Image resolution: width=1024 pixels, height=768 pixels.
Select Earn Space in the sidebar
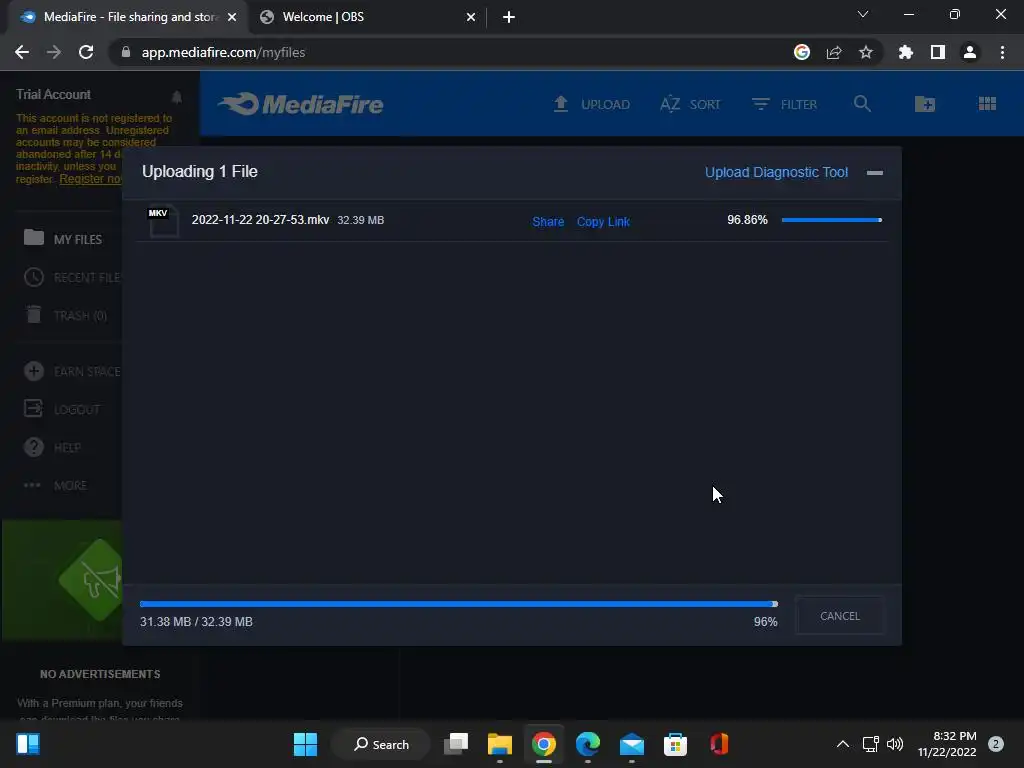72,371
